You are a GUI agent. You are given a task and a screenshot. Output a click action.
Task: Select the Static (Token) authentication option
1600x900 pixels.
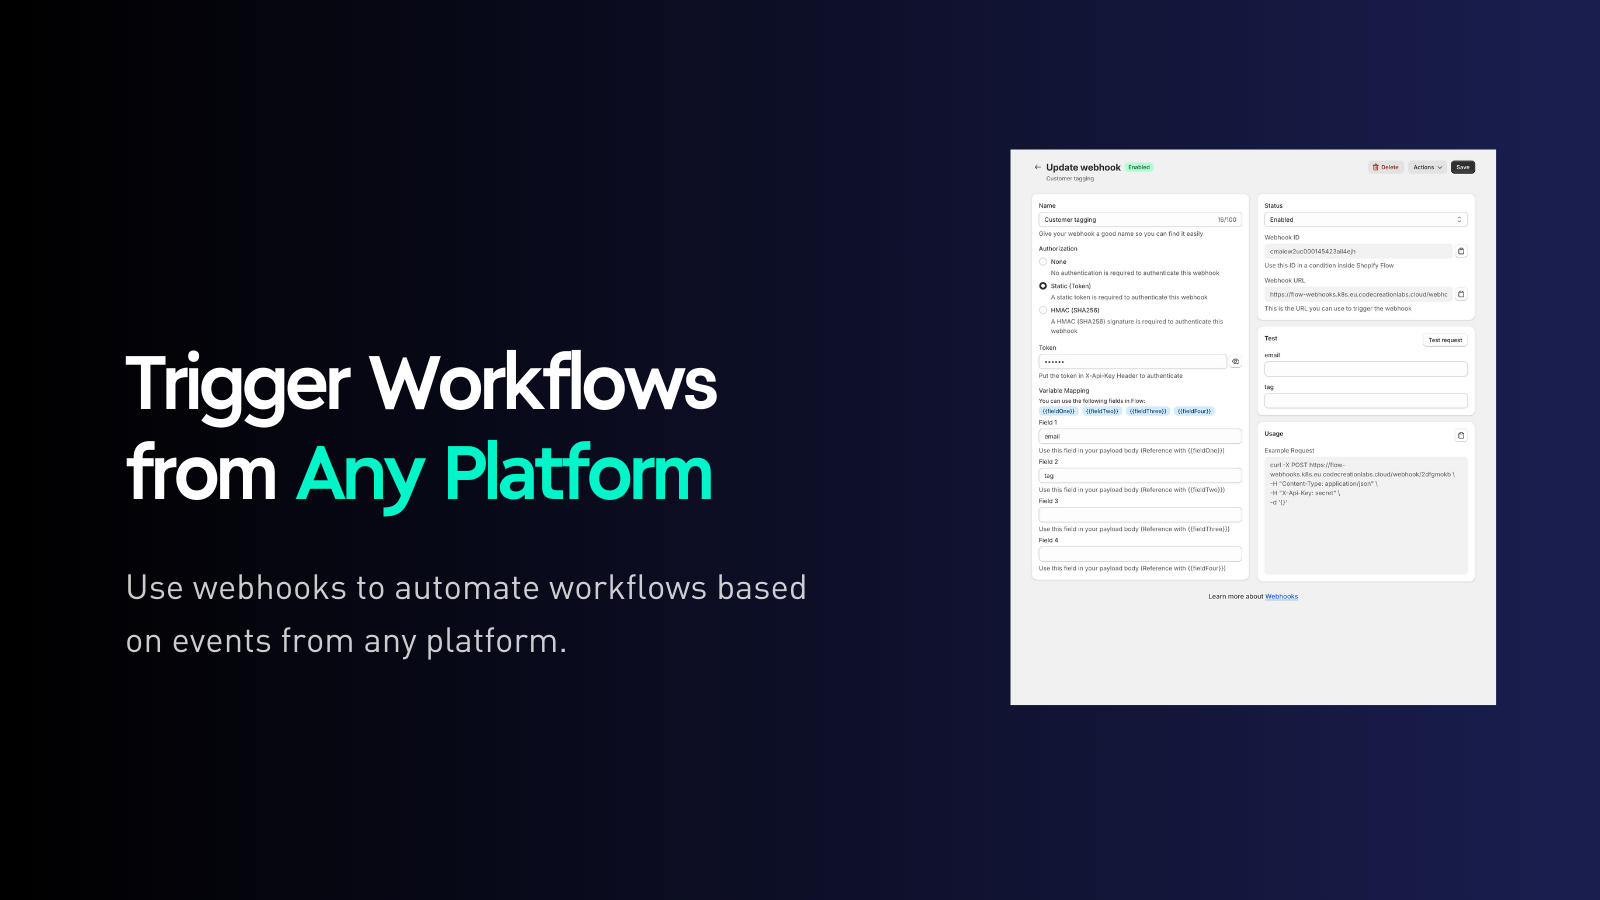[x=1043, y=286]
